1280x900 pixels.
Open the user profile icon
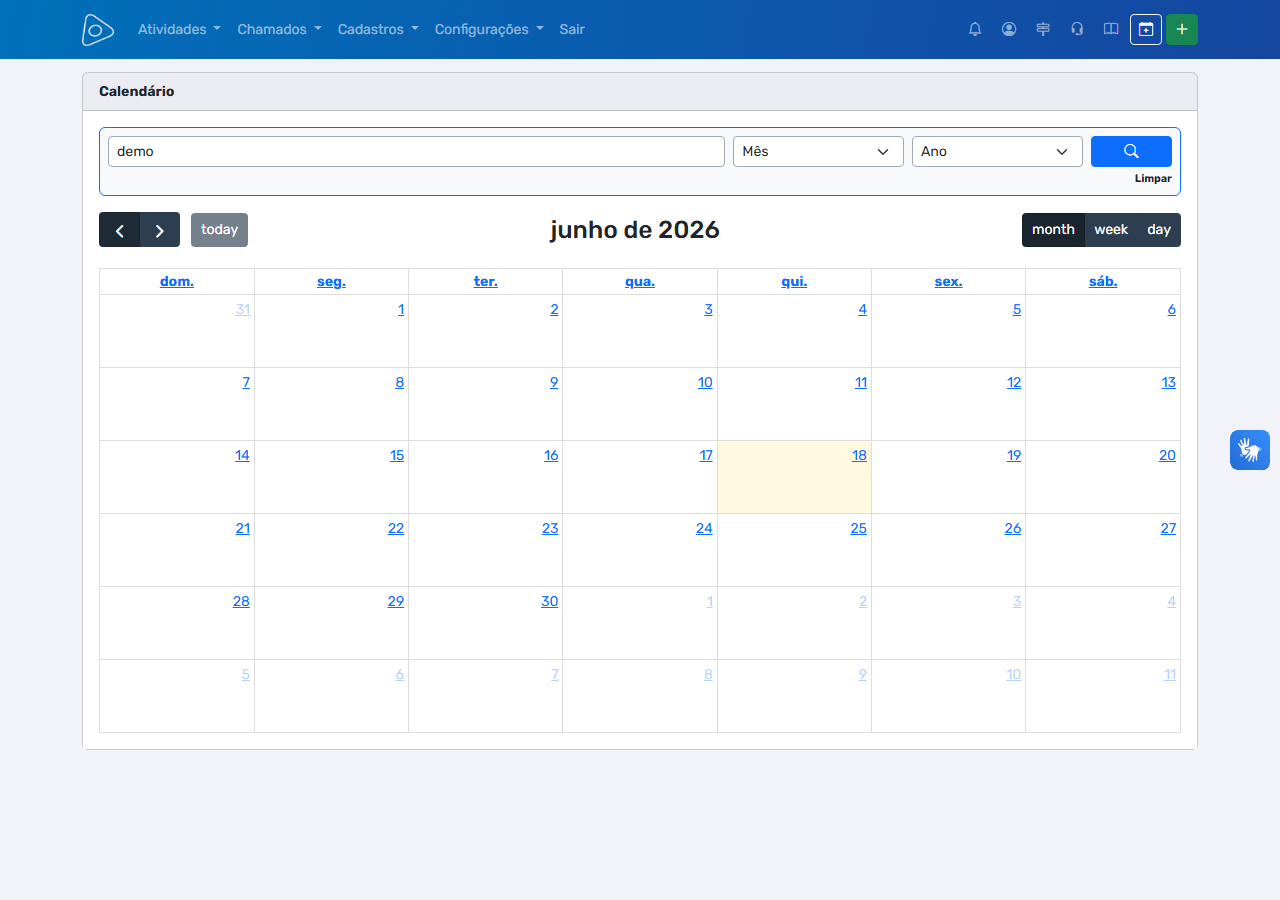tap(1009, 29)
